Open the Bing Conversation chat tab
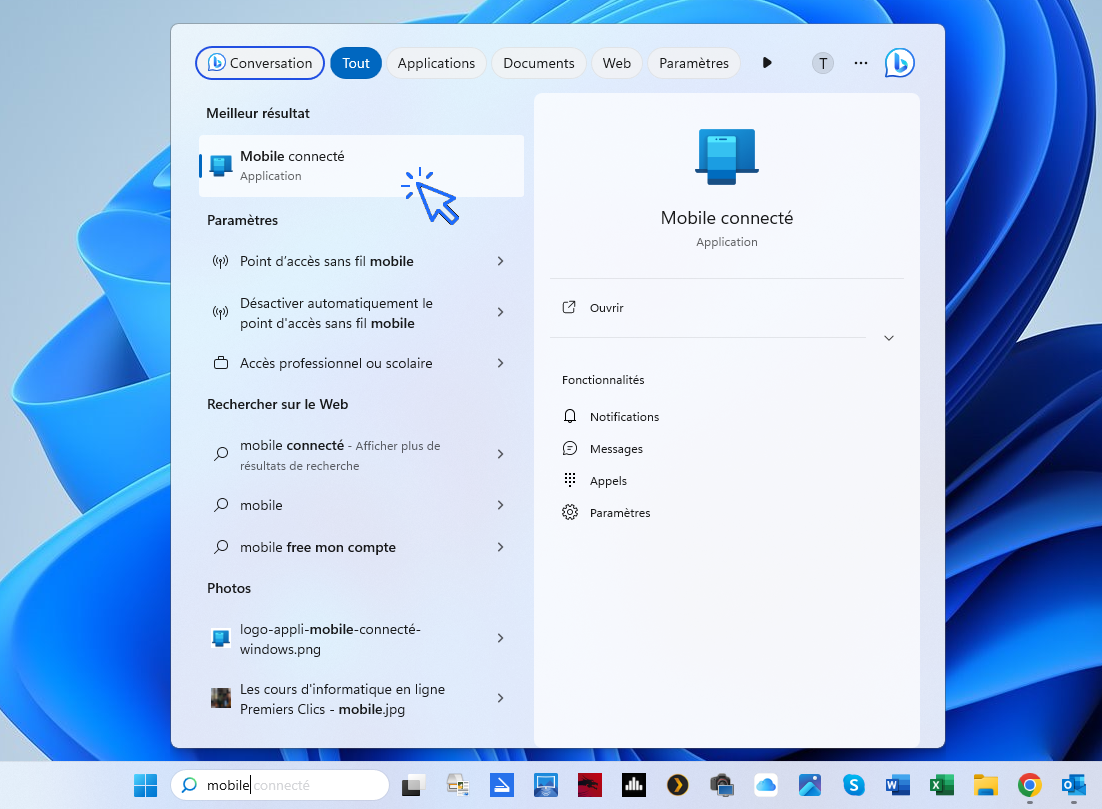This screenshot has height=809, width=1102. [259, 63]
